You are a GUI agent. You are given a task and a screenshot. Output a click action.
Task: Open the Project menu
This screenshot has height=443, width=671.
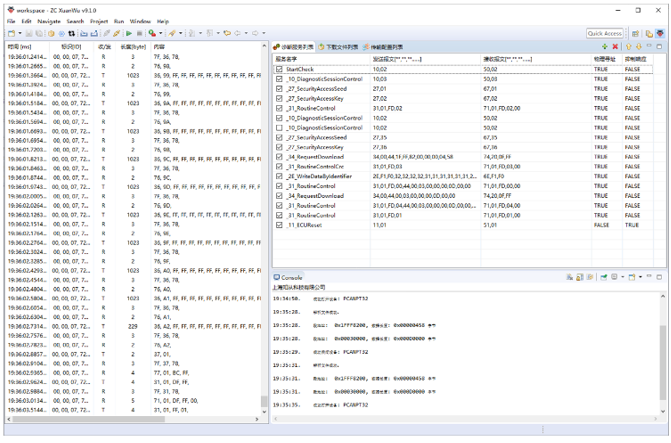point(99,21)
